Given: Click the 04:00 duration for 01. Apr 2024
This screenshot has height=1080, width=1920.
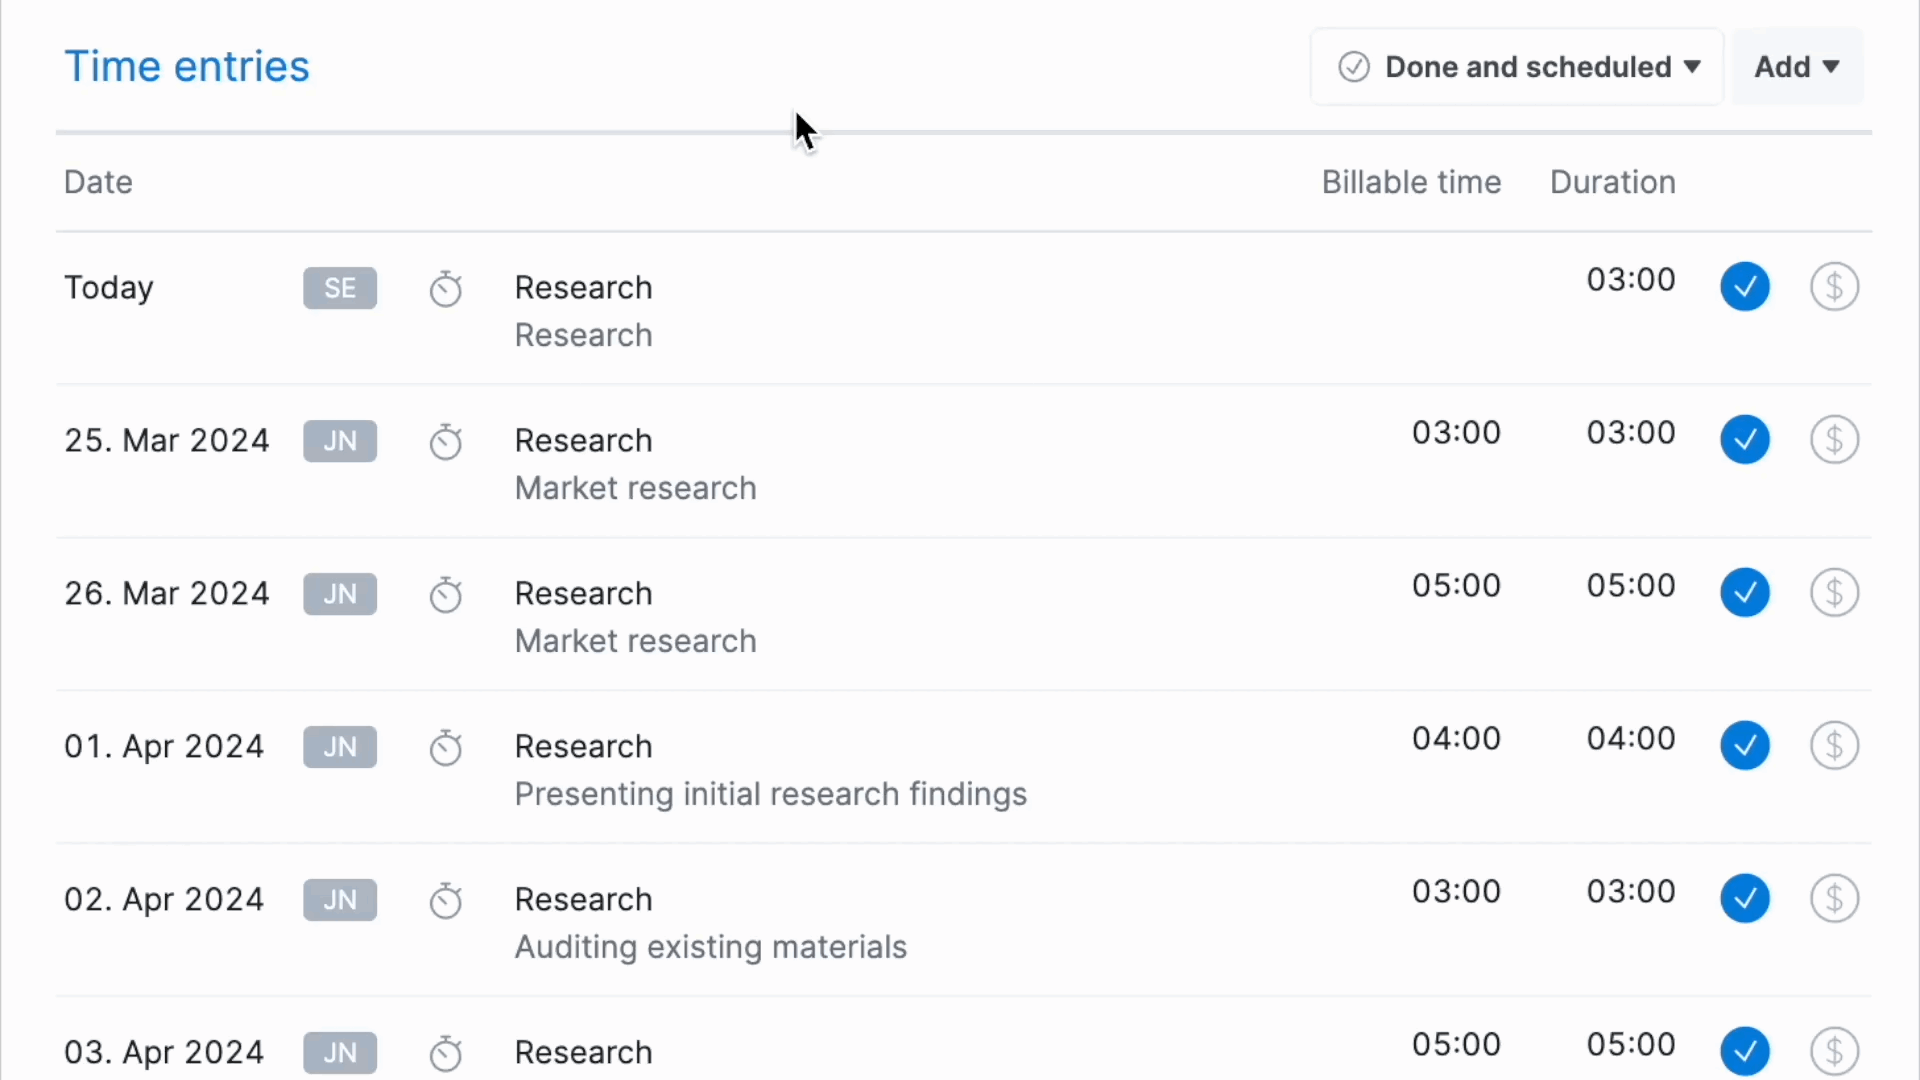Looking at the screenshot, I should pyautogui.click(x=1631, y=739).
